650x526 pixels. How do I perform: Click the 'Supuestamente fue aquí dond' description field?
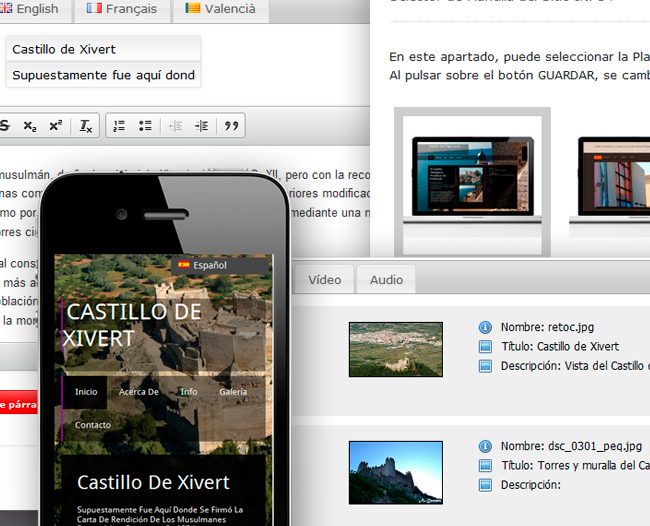(104, 75)
